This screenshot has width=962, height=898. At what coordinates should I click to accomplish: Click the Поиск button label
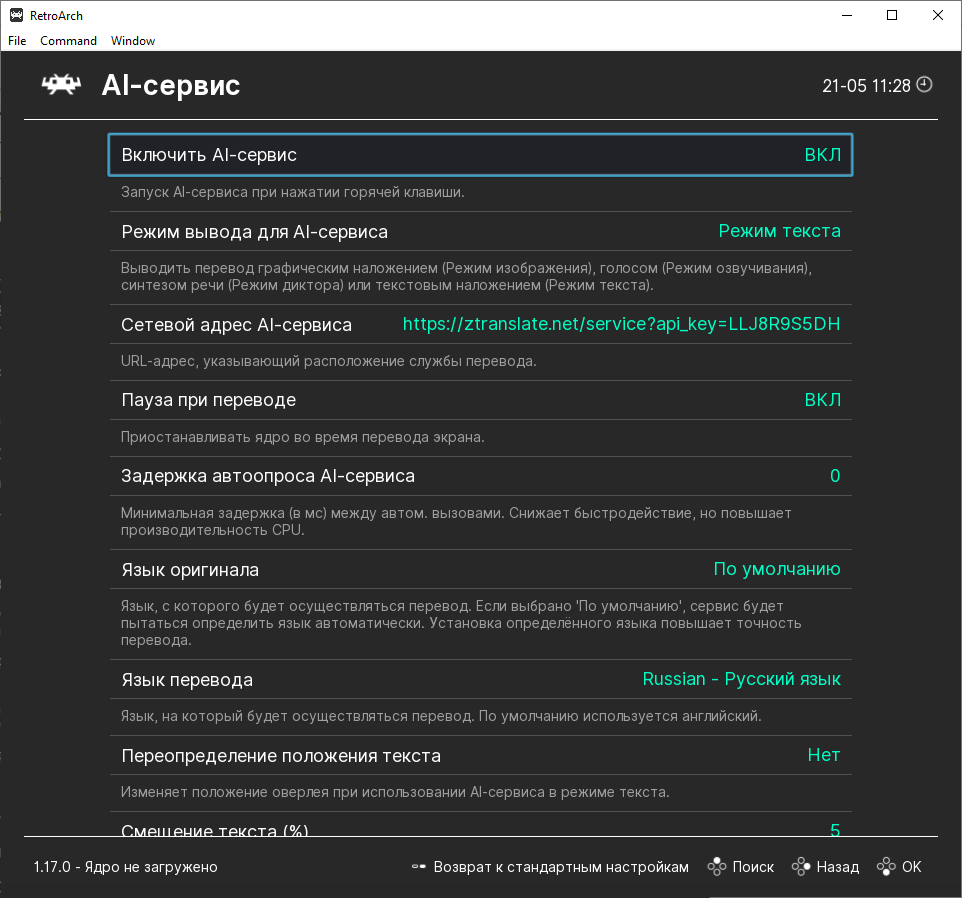point(753,867)
